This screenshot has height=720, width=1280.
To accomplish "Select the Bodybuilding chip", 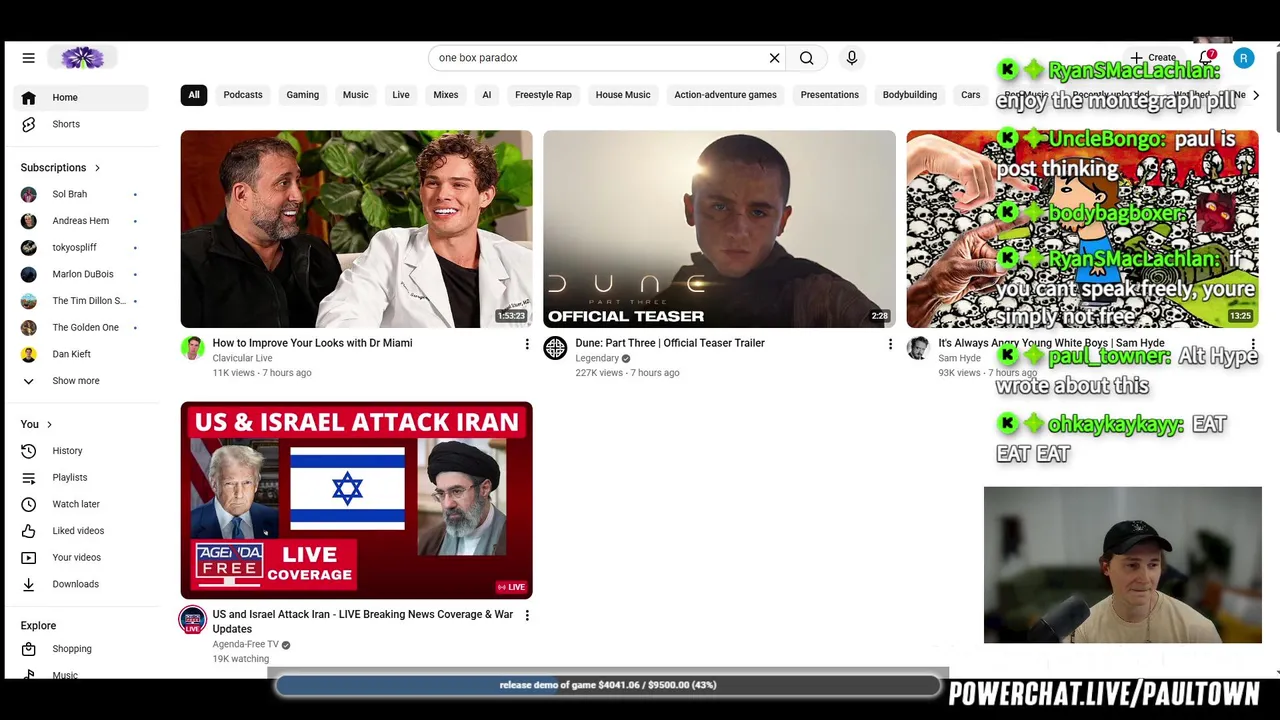I will pos(910,95).
